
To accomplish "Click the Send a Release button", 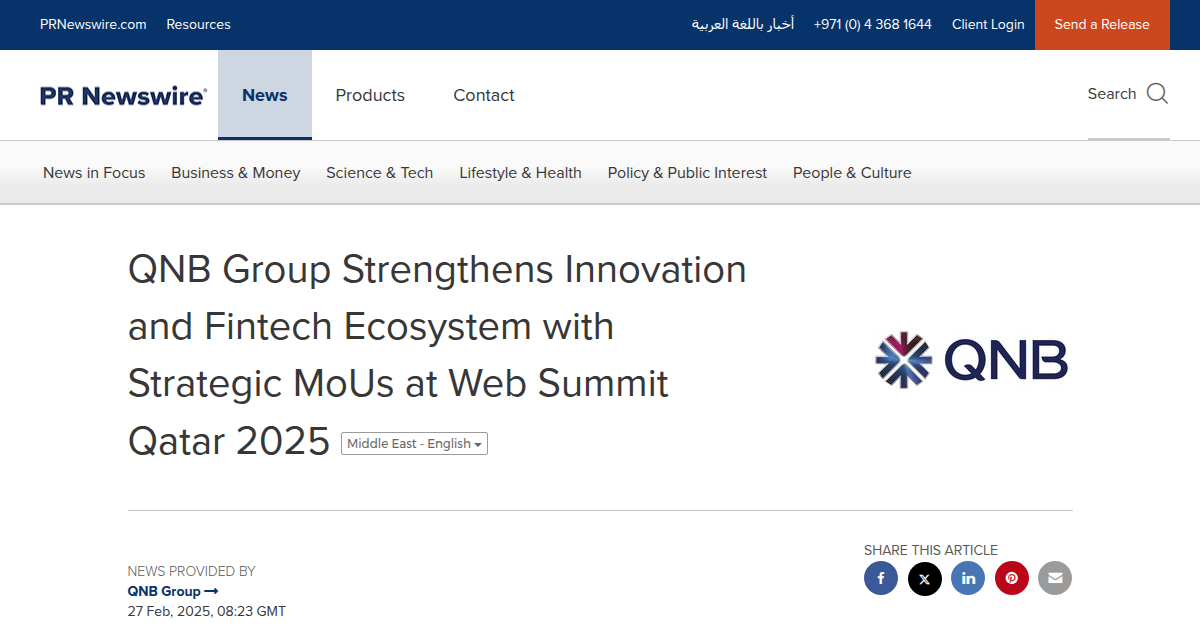I will coord(1102,24).
